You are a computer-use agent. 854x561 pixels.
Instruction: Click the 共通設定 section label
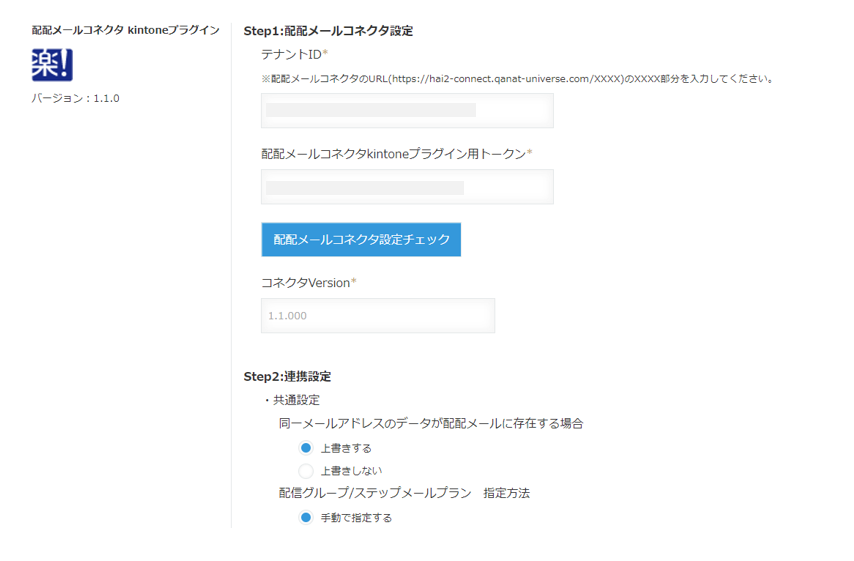pos(296,400)
